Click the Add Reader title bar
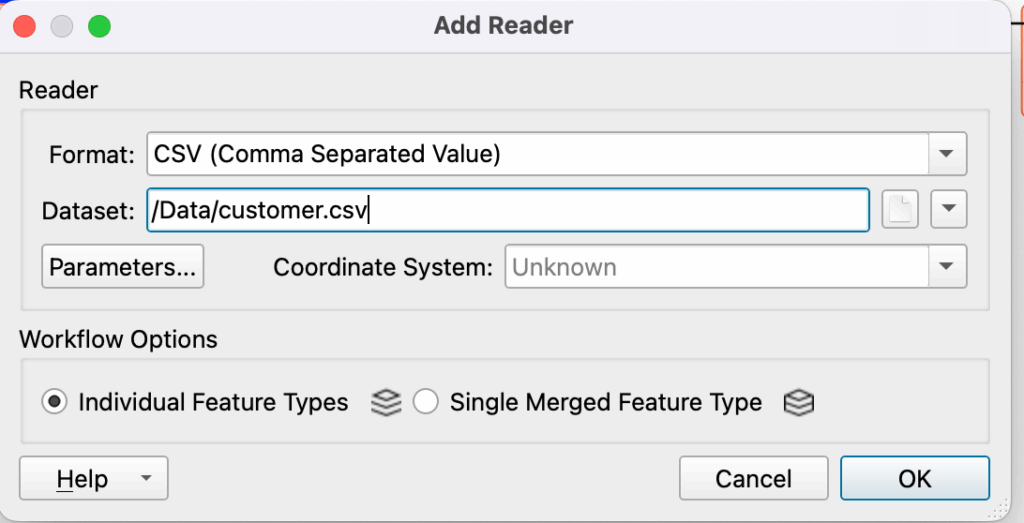1024x523 pixels. point(503,26)
